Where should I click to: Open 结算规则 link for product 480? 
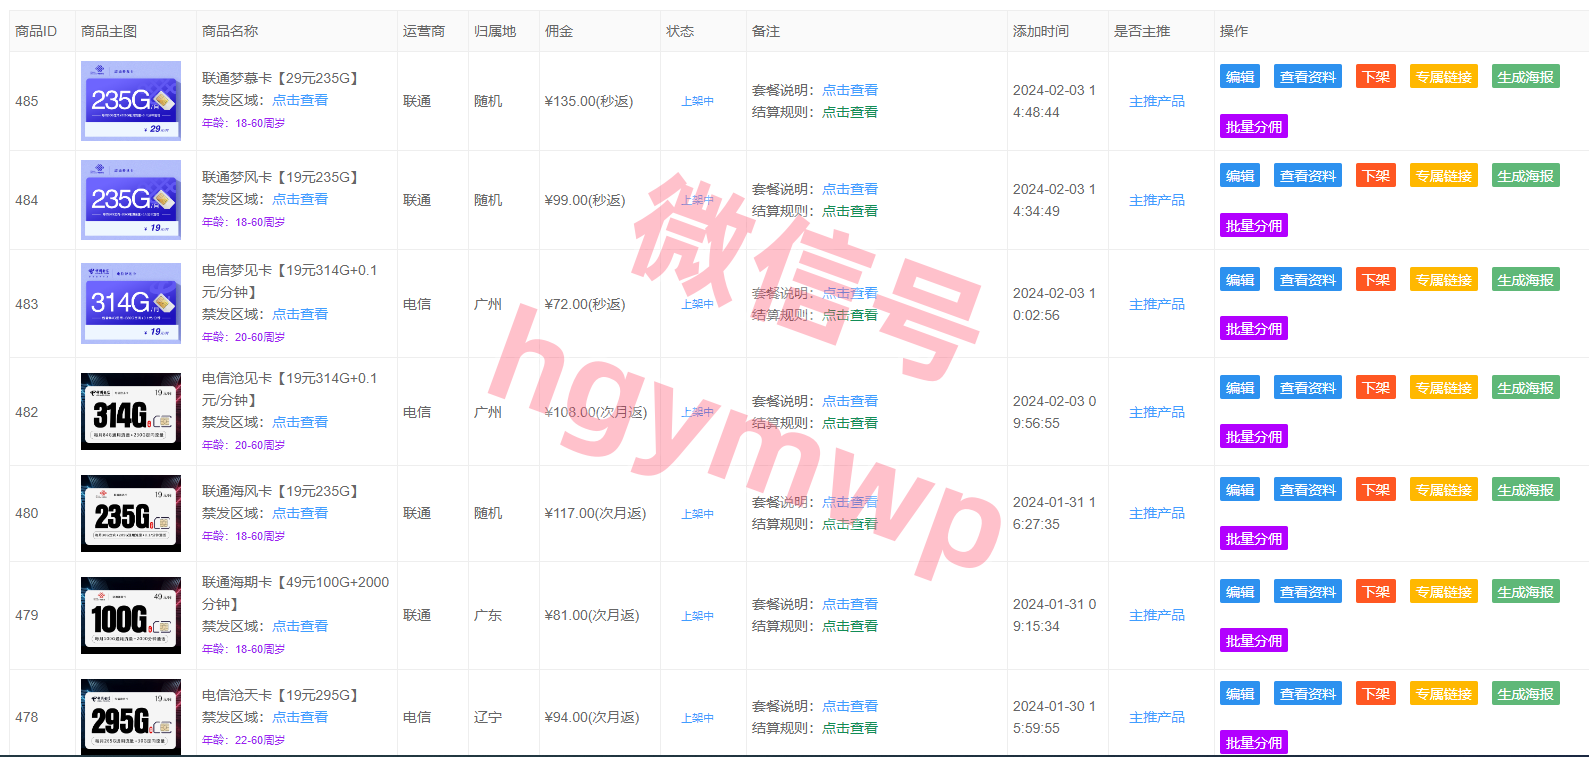click(850, 524)
